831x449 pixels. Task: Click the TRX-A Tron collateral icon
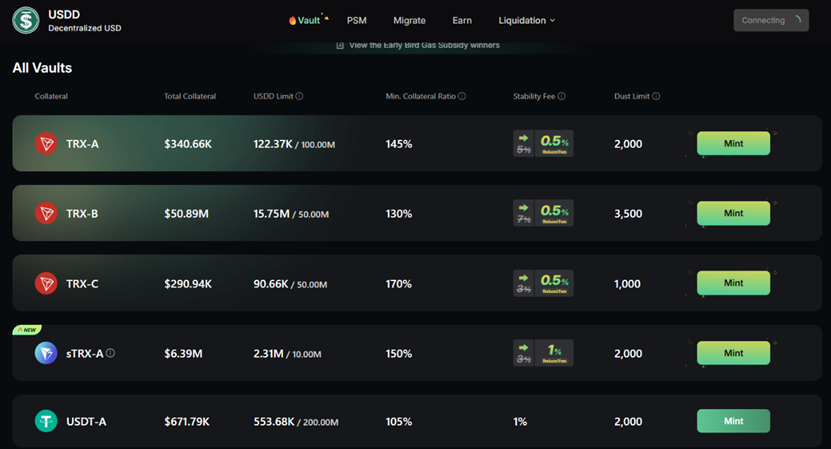(x=46, y=144)
